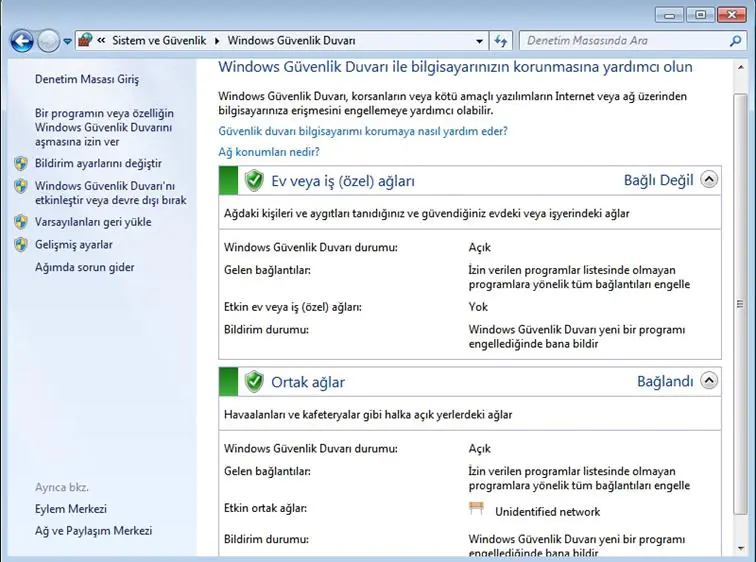Viewport: 756px width, 562px height.
Task: Click the search magnifier icon
Action: 735,41
